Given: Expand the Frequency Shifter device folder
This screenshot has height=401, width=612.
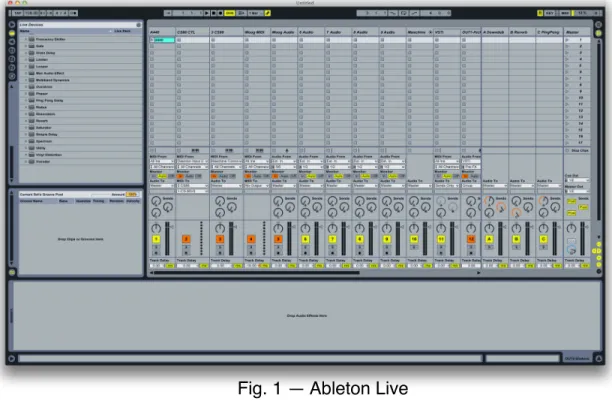Looking at the screenshot, I should pyautogui.click(x=26, y=39).
